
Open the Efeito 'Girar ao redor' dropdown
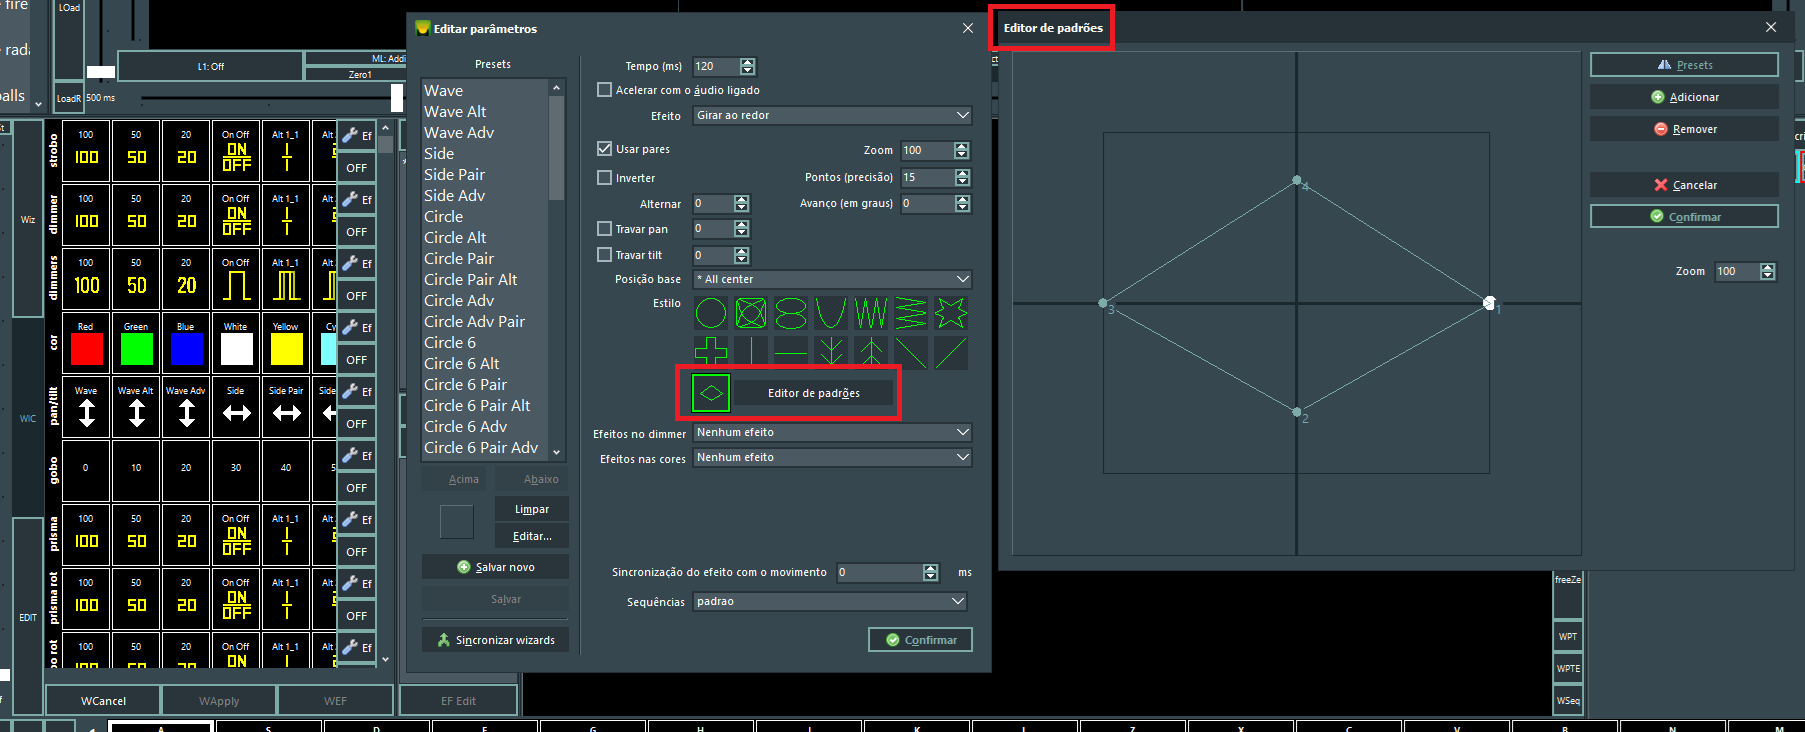coord(832,116)
